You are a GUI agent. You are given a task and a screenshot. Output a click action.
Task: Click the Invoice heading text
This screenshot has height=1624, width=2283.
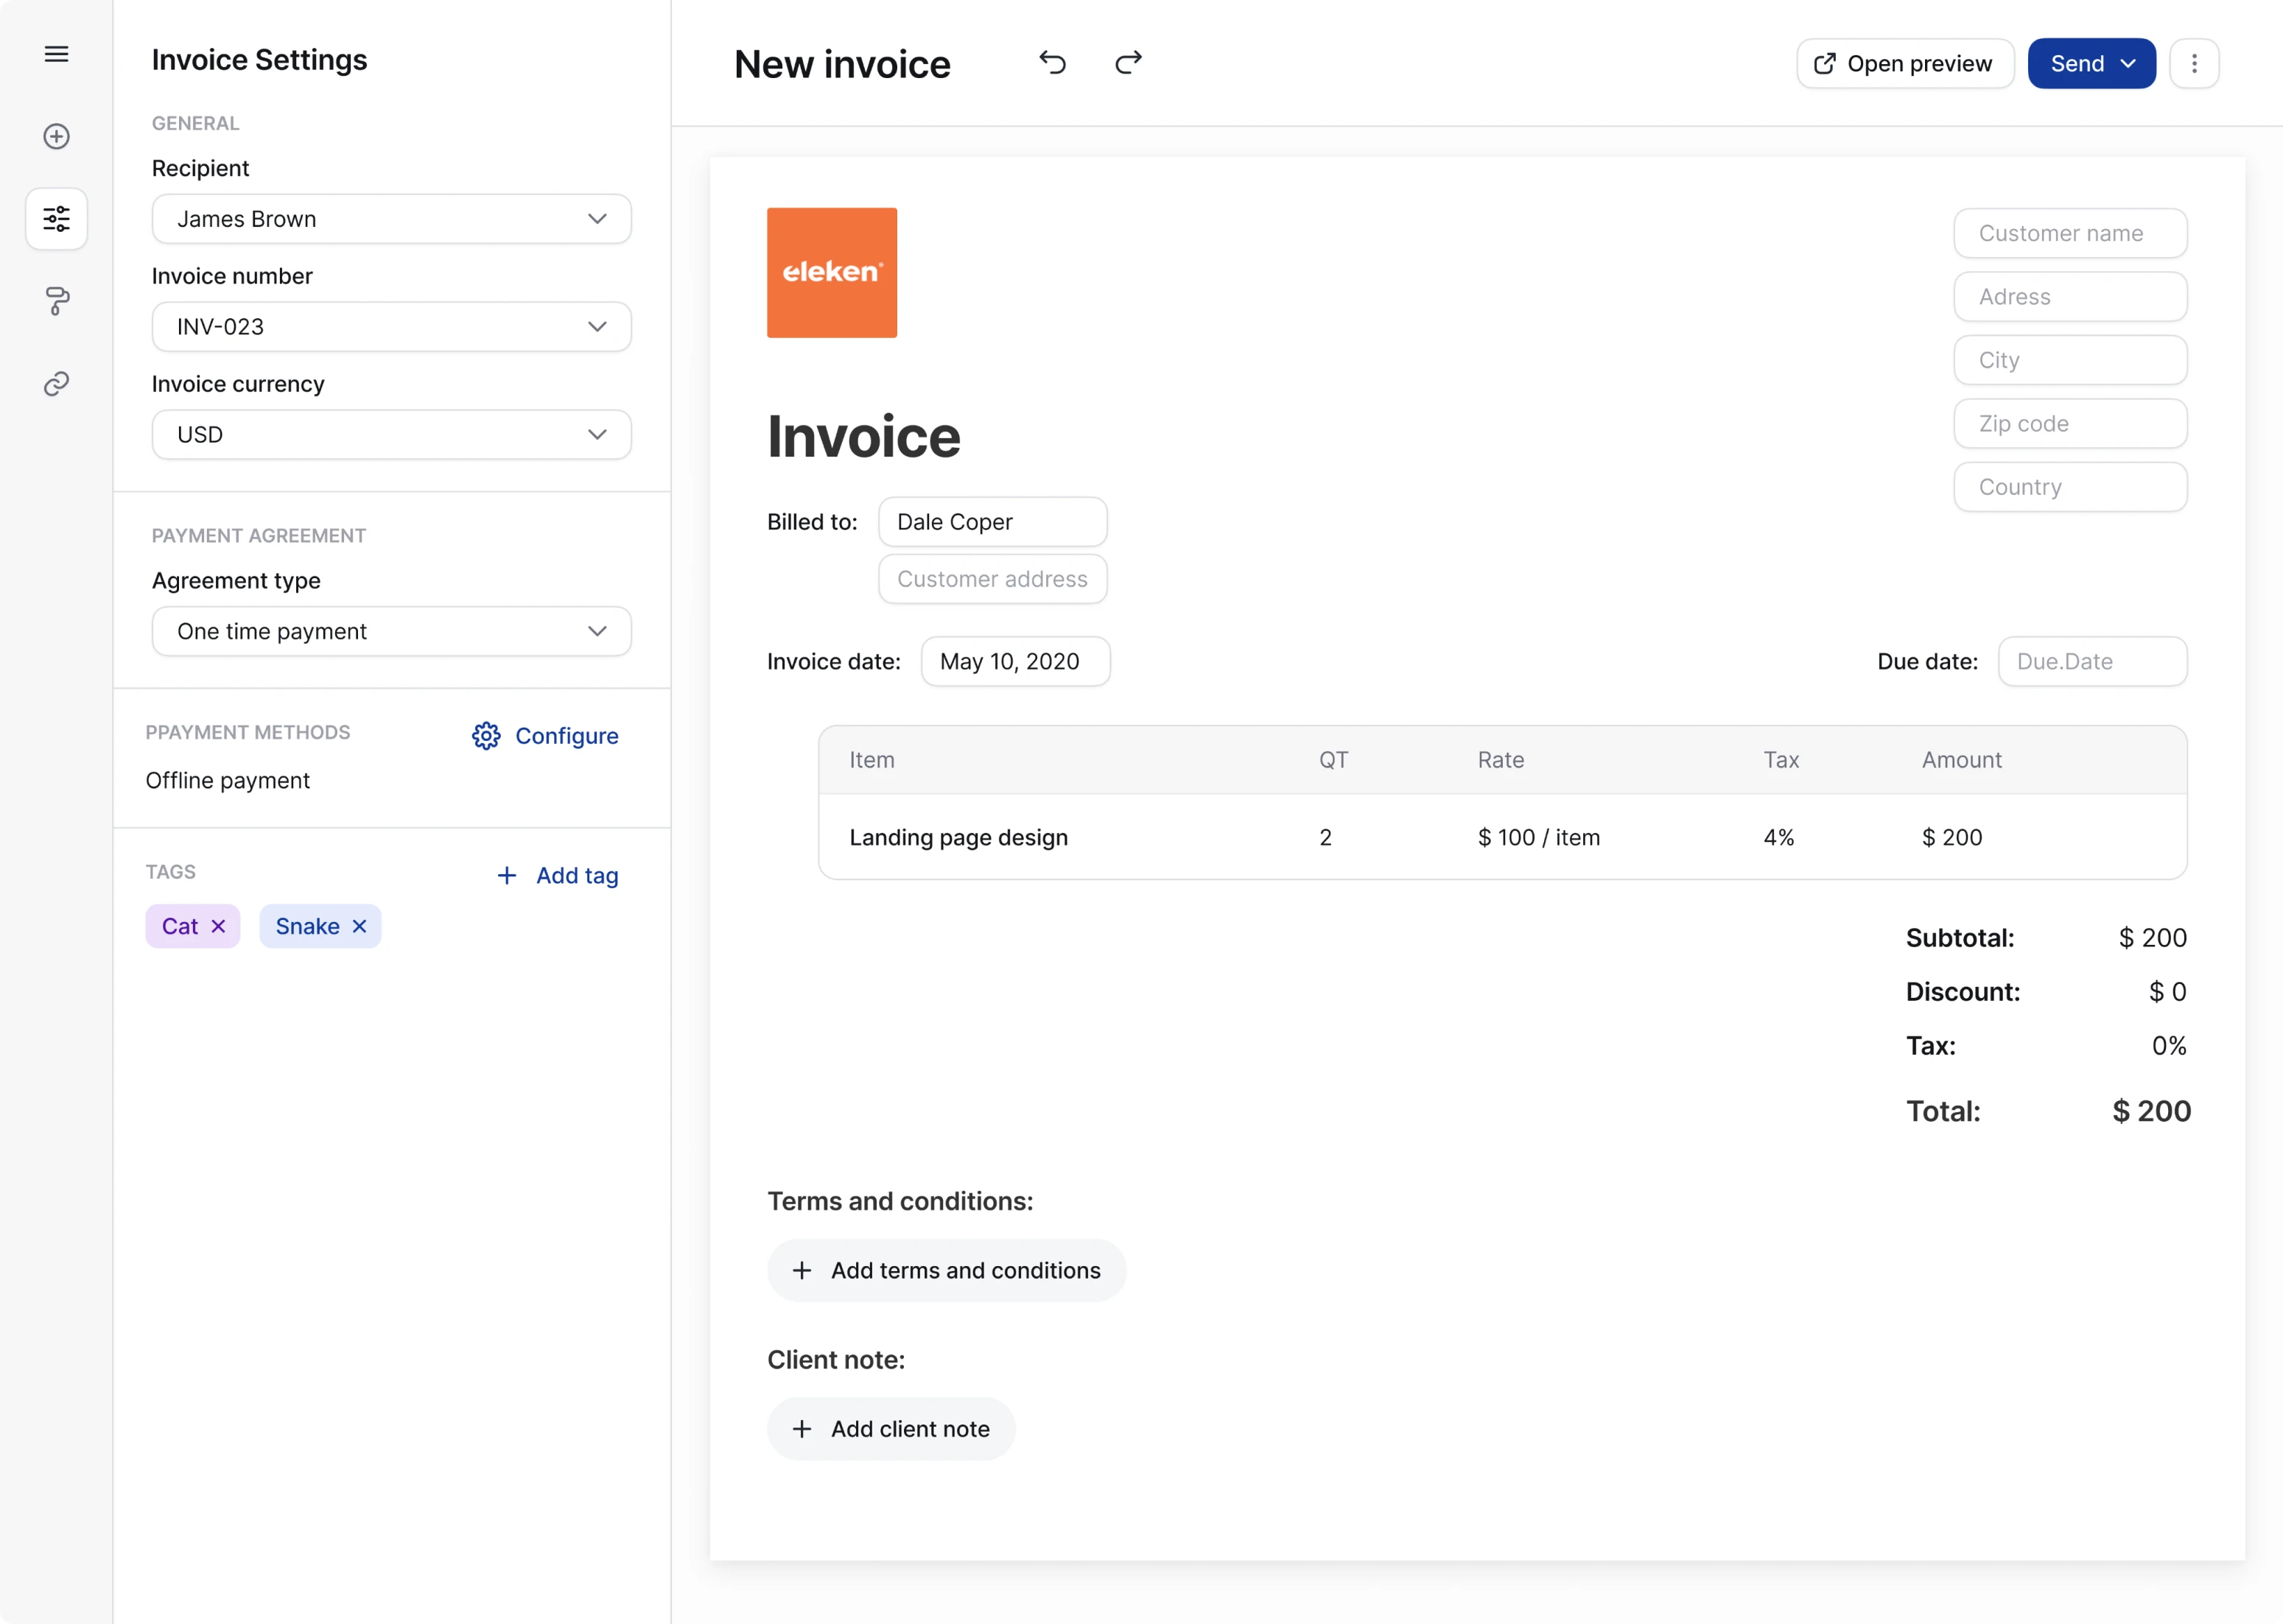click(863, 436)
